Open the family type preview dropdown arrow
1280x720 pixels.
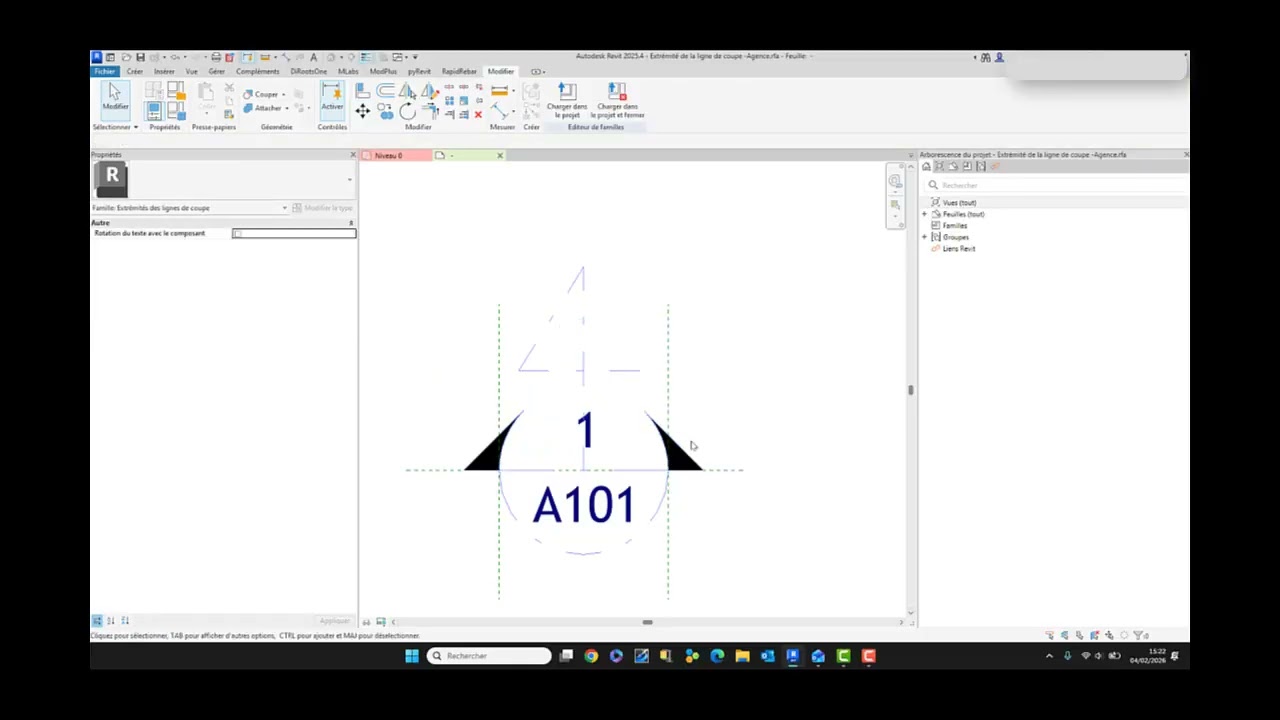tap(349, 180)
